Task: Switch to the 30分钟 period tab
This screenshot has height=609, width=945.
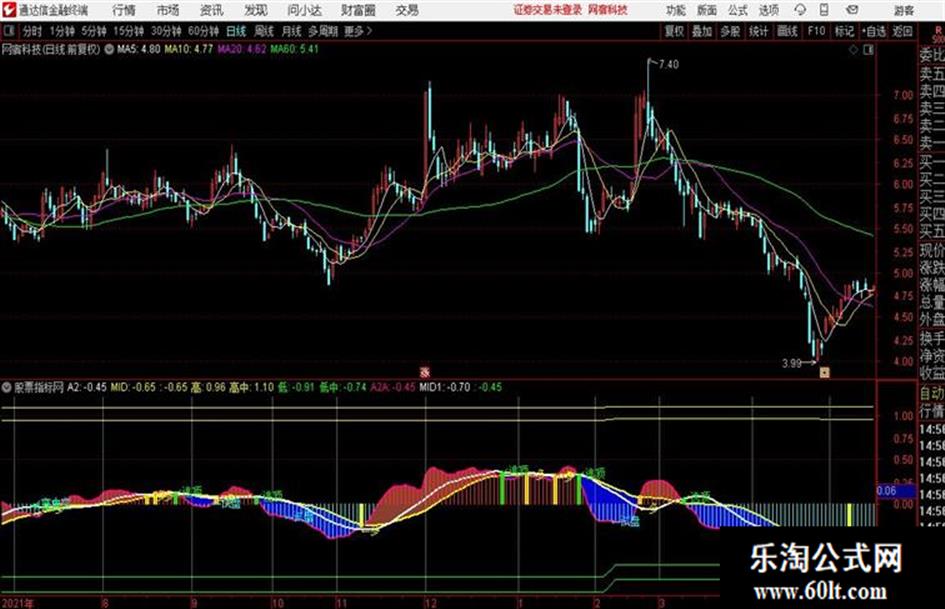Action: 166,31
